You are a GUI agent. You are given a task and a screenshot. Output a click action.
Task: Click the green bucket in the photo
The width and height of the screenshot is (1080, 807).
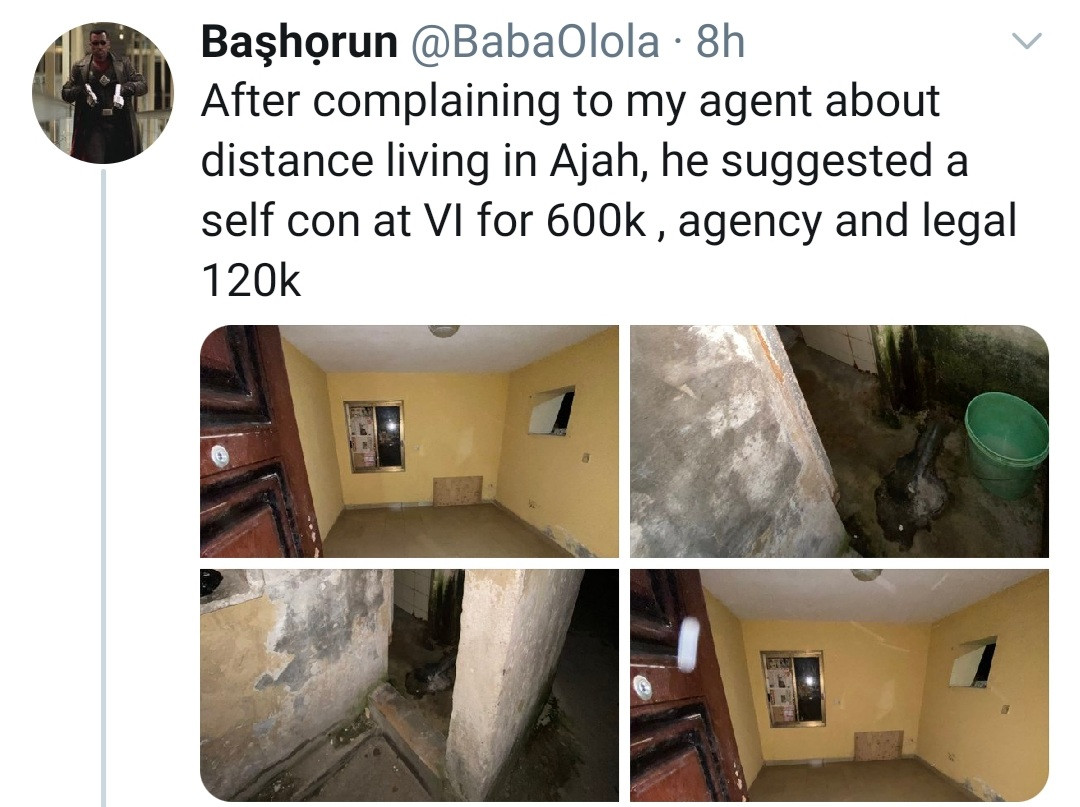1007,443
